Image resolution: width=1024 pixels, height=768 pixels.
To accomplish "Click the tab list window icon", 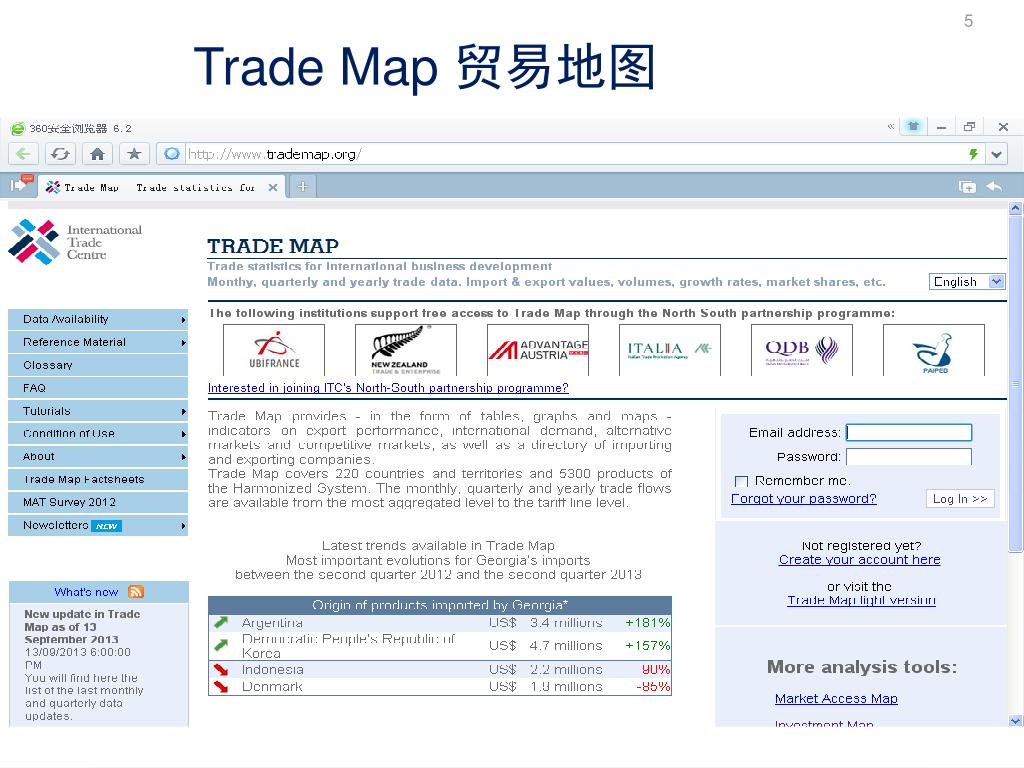I will [967, 187].
